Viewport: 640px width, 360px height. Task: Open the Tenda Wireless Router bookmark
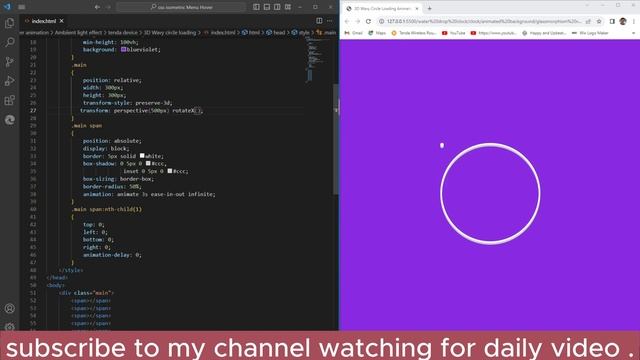(413, 33)
